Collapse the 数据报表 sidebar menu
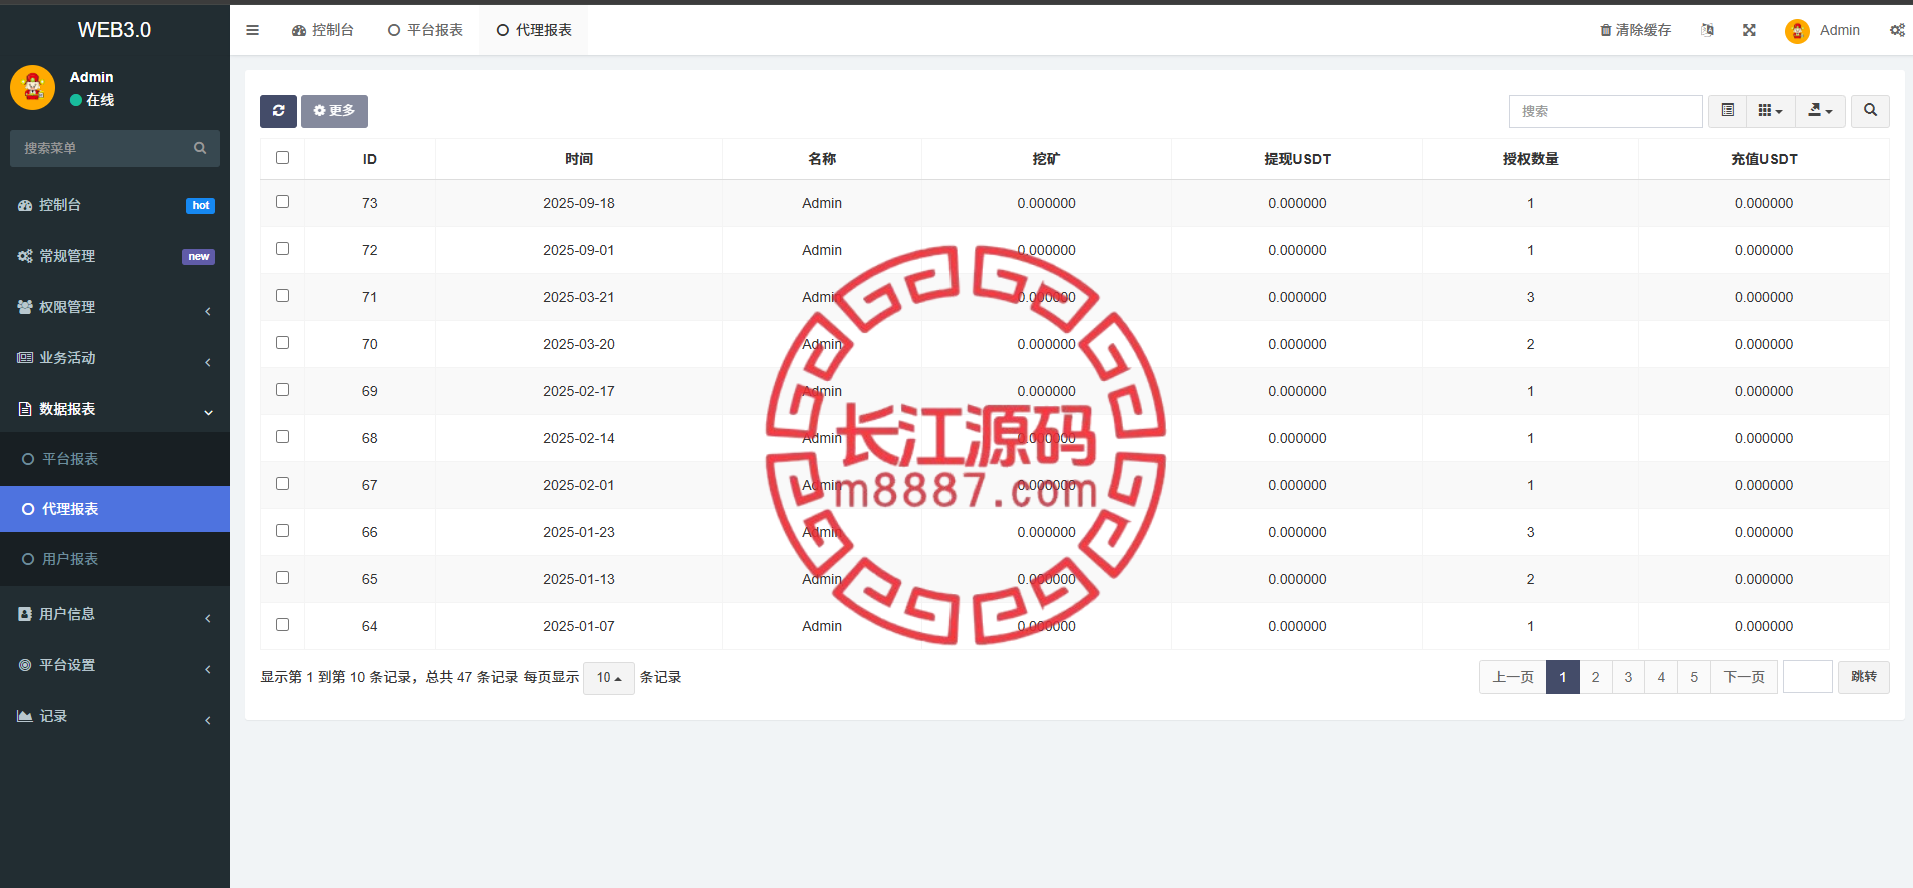 (115, 409)
